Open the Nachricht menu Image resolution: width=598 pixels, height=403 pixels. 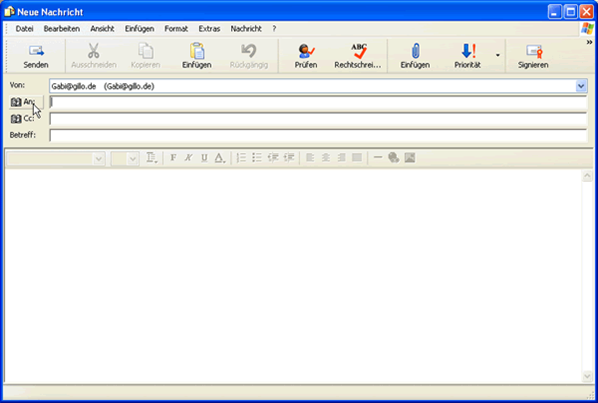coord(246,29)
